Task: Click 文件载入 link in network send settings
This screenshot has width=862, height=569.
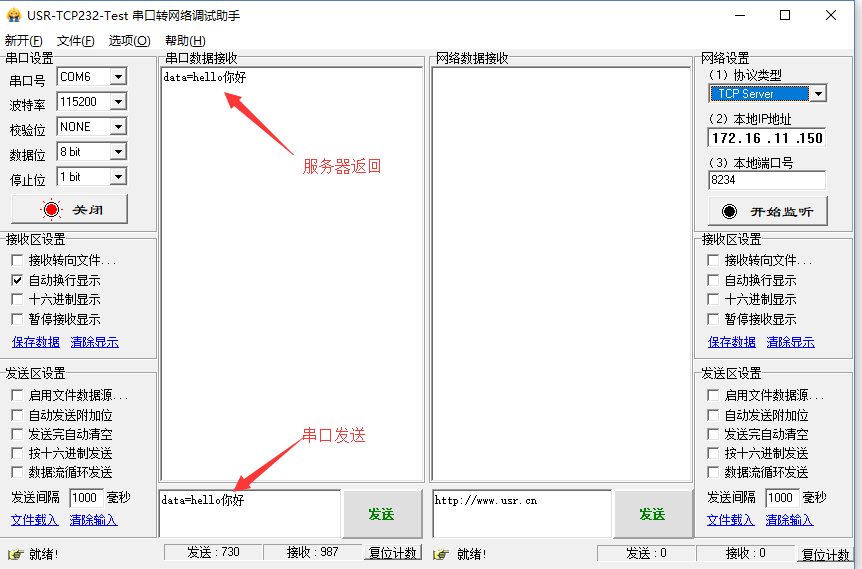Action: [730, 520]
